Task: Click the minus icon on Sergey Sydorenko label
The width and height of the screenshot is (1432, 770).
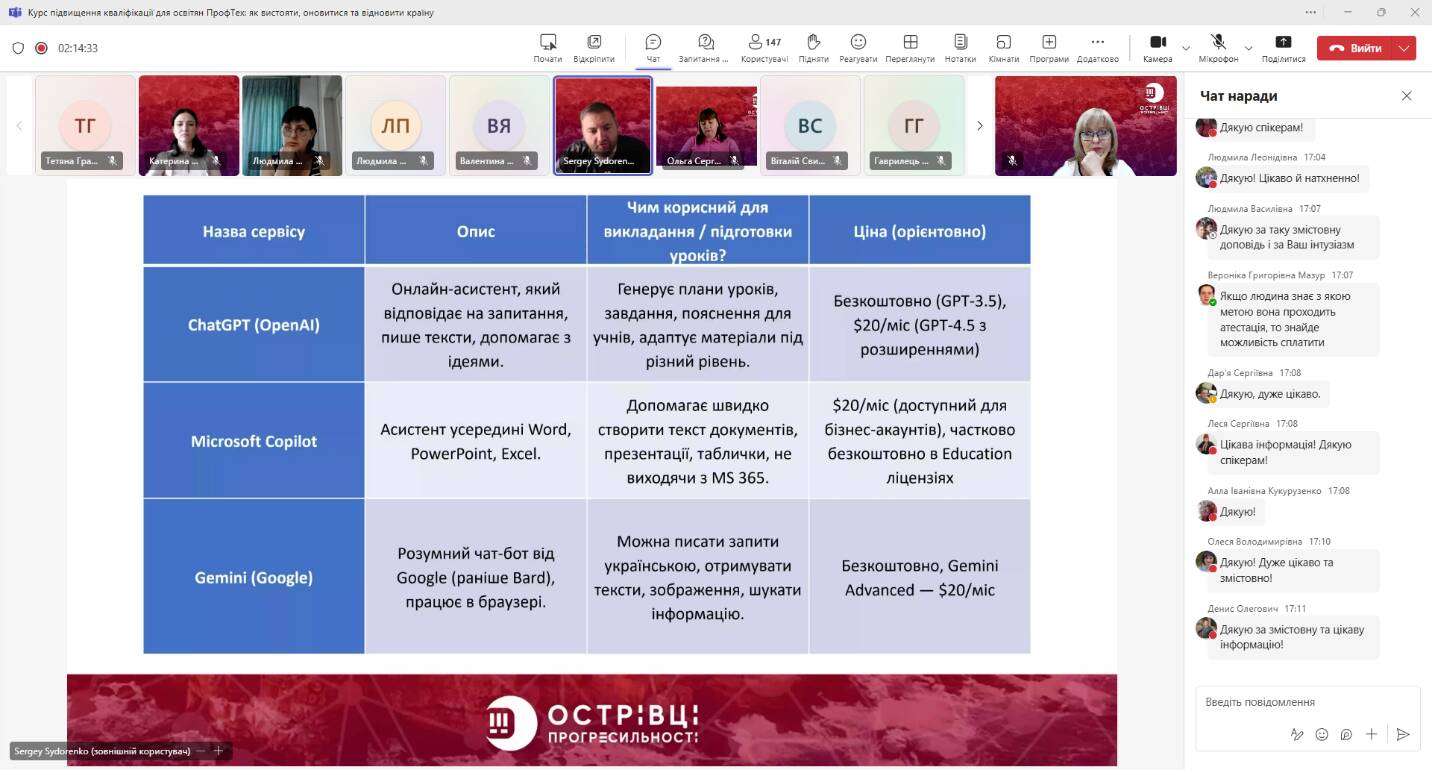Action: pyautogui.click(x=200, y=751)
